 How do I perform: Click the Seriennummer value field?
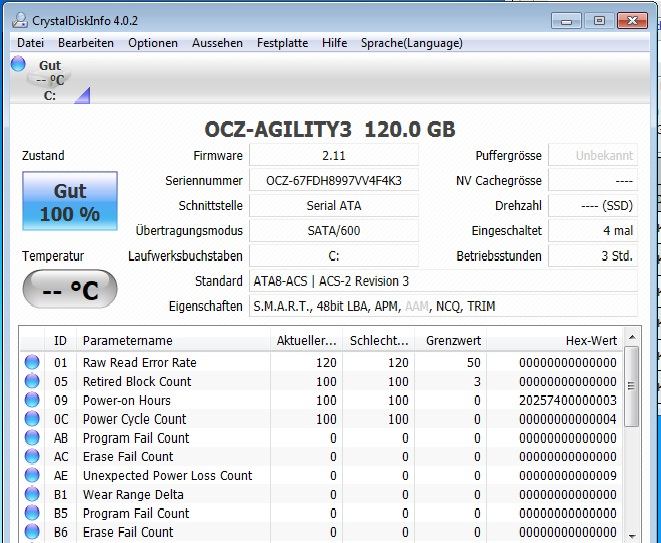click(x=334, y=181)
